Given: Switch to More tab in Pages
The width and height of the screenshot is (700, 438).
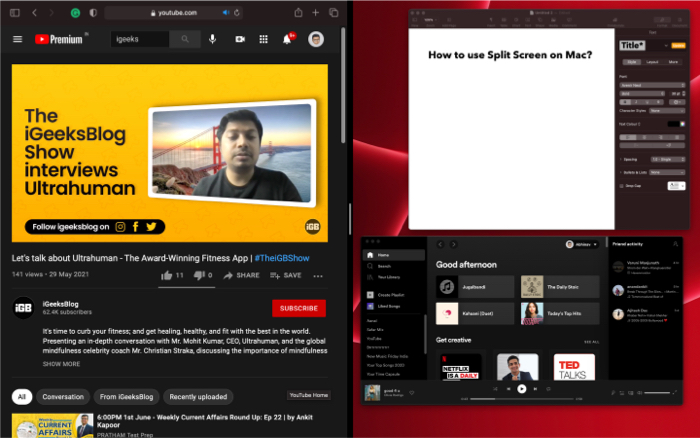Looking at the screenshot, I should tap(673, 62).
